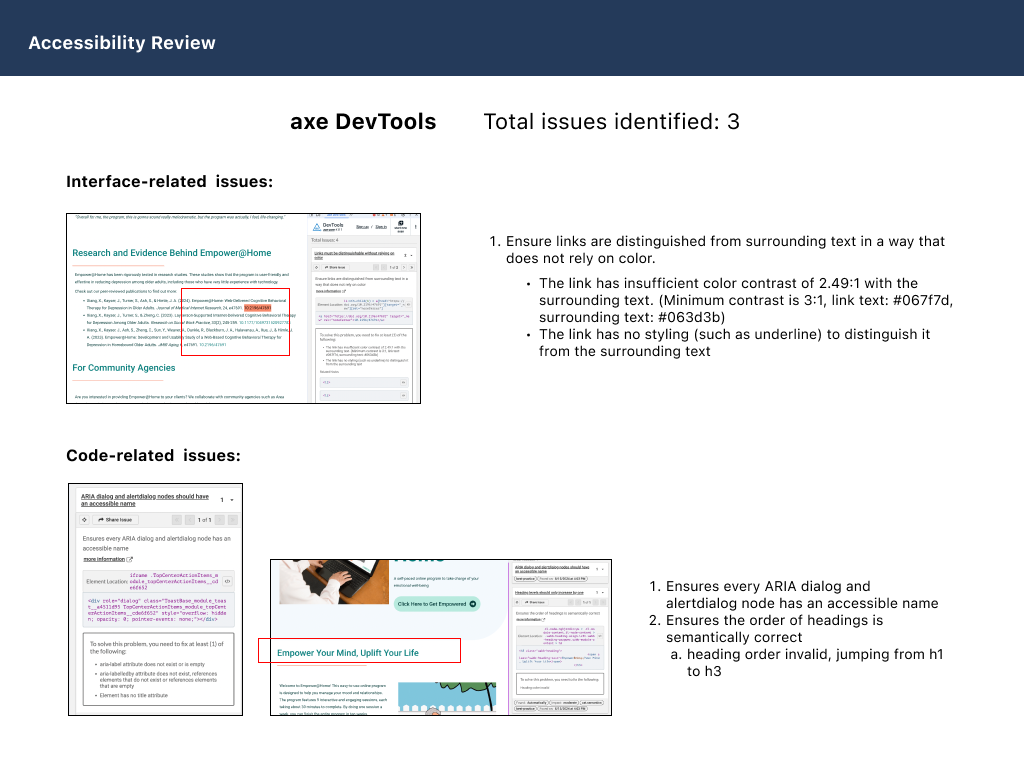Click the Share issue button in ARIA panel
The height and width of the screenshot is (768, 1024).
(115, 520)
